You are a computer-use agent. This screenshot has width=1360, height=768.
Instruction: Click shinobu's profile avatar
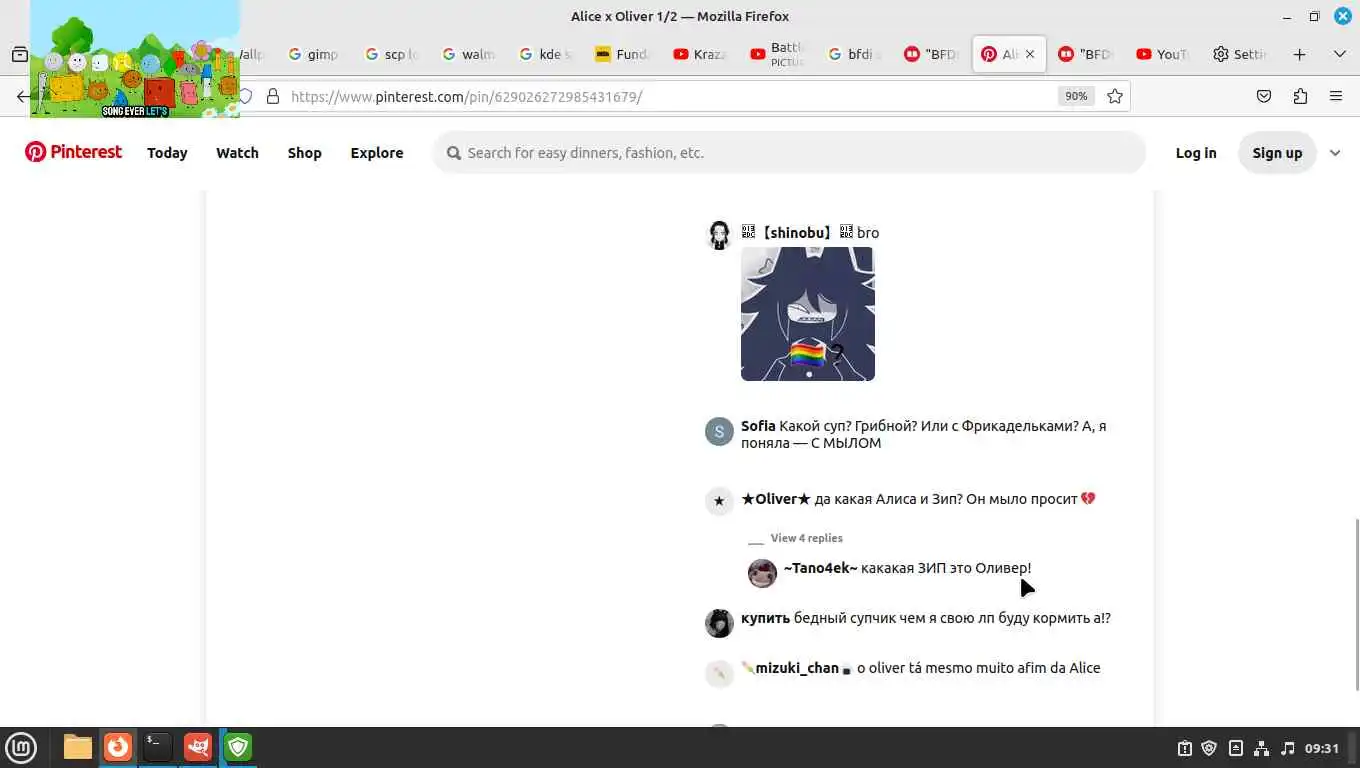pos(719,235)
